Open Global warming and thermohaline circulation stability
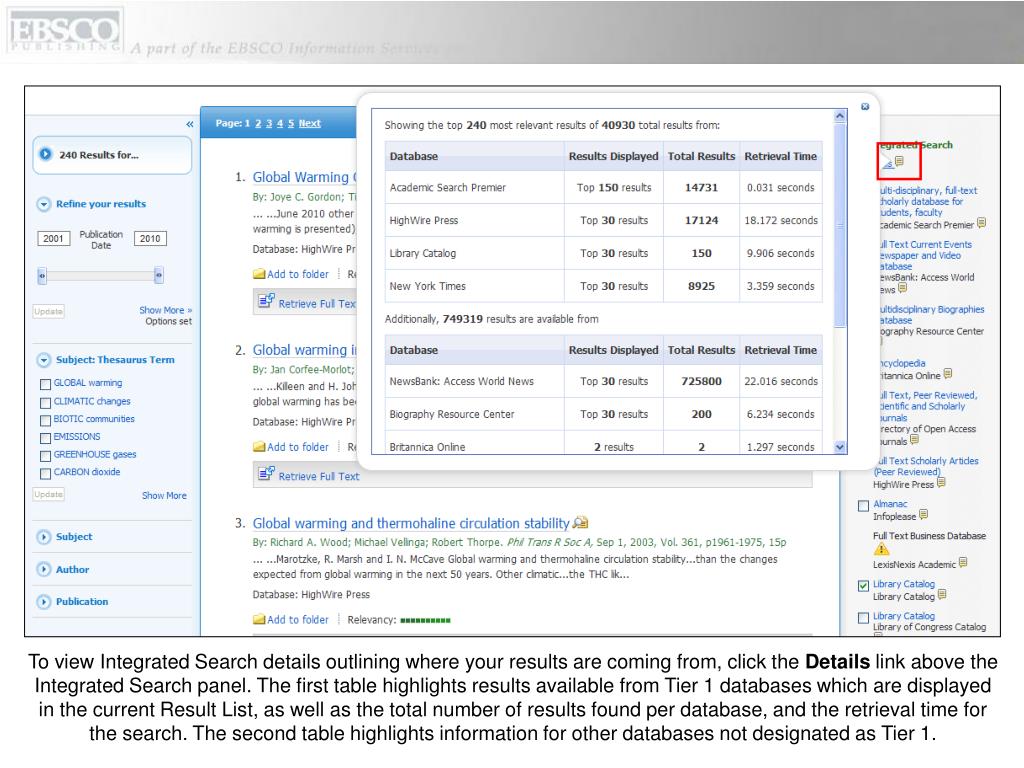The height and width of the screenshot is (768, 1024). point(411,523)
